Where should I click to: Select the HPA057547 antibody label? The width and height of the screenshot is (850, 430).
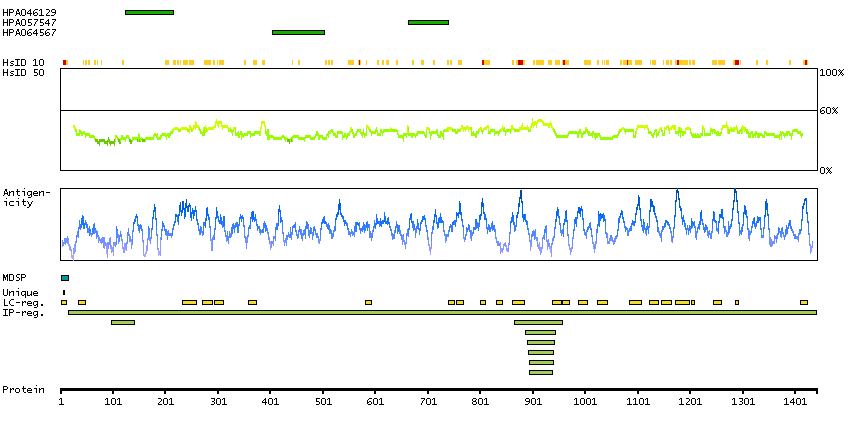coord(29,22)
